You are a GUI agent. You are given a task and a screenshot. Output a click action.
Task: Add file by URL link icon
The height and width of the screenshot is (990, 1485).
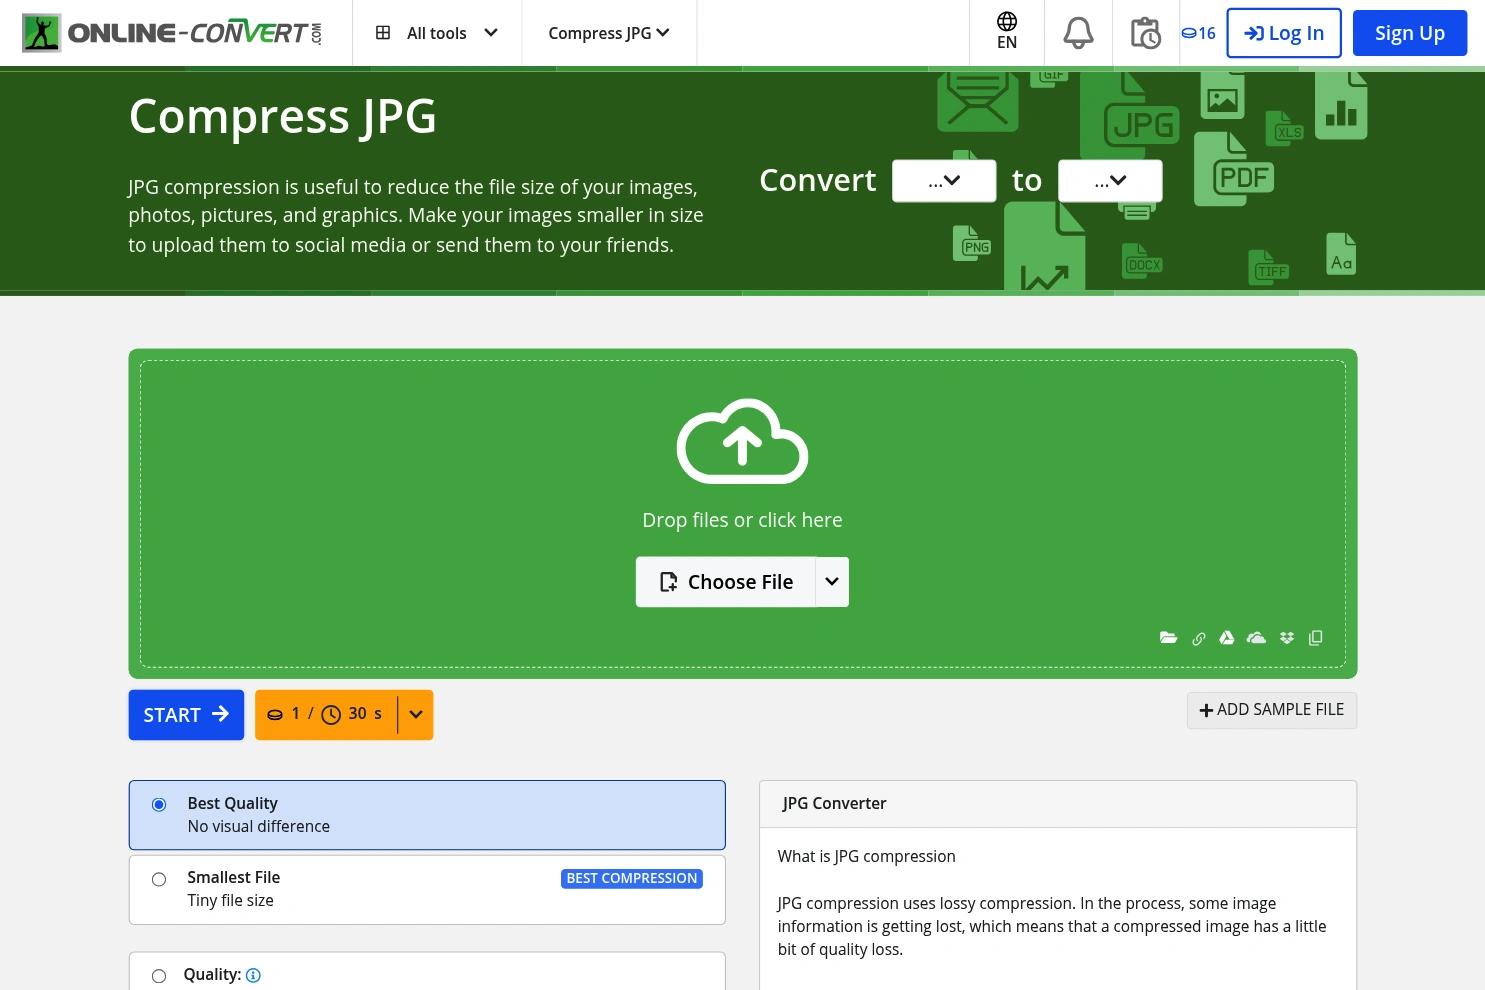tap(1198, 638)
